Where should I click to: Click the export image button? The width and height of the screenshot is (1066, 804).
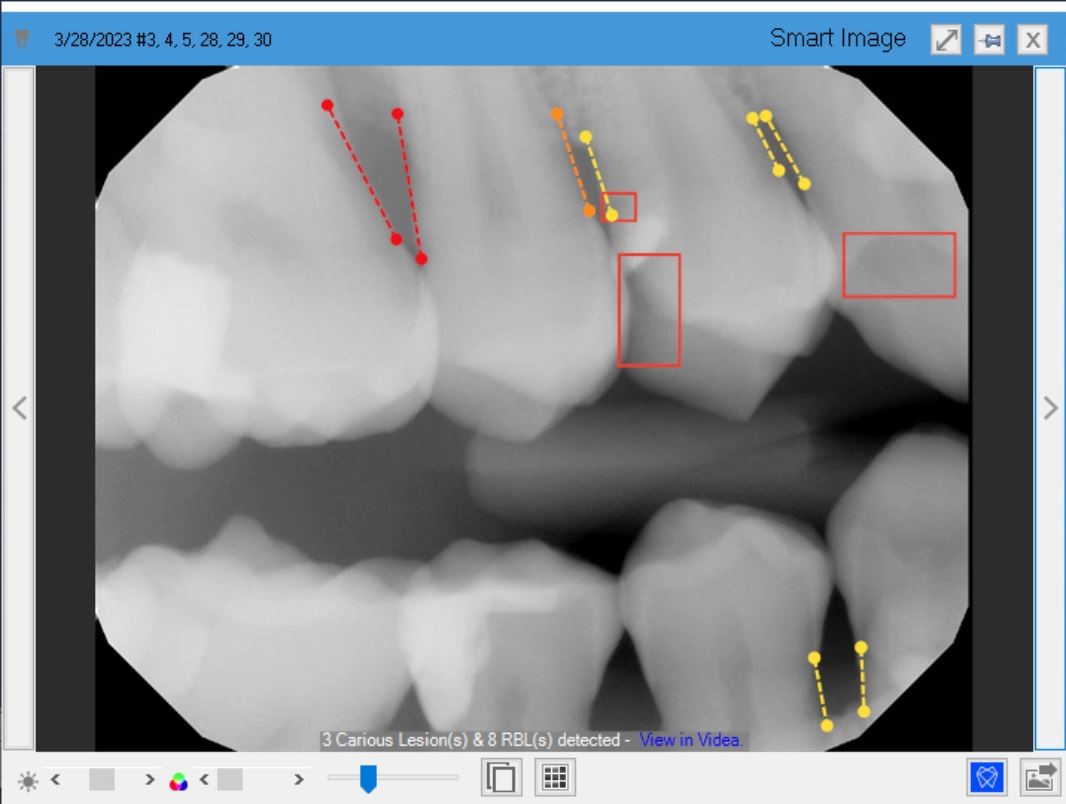tap(1040, 777)
